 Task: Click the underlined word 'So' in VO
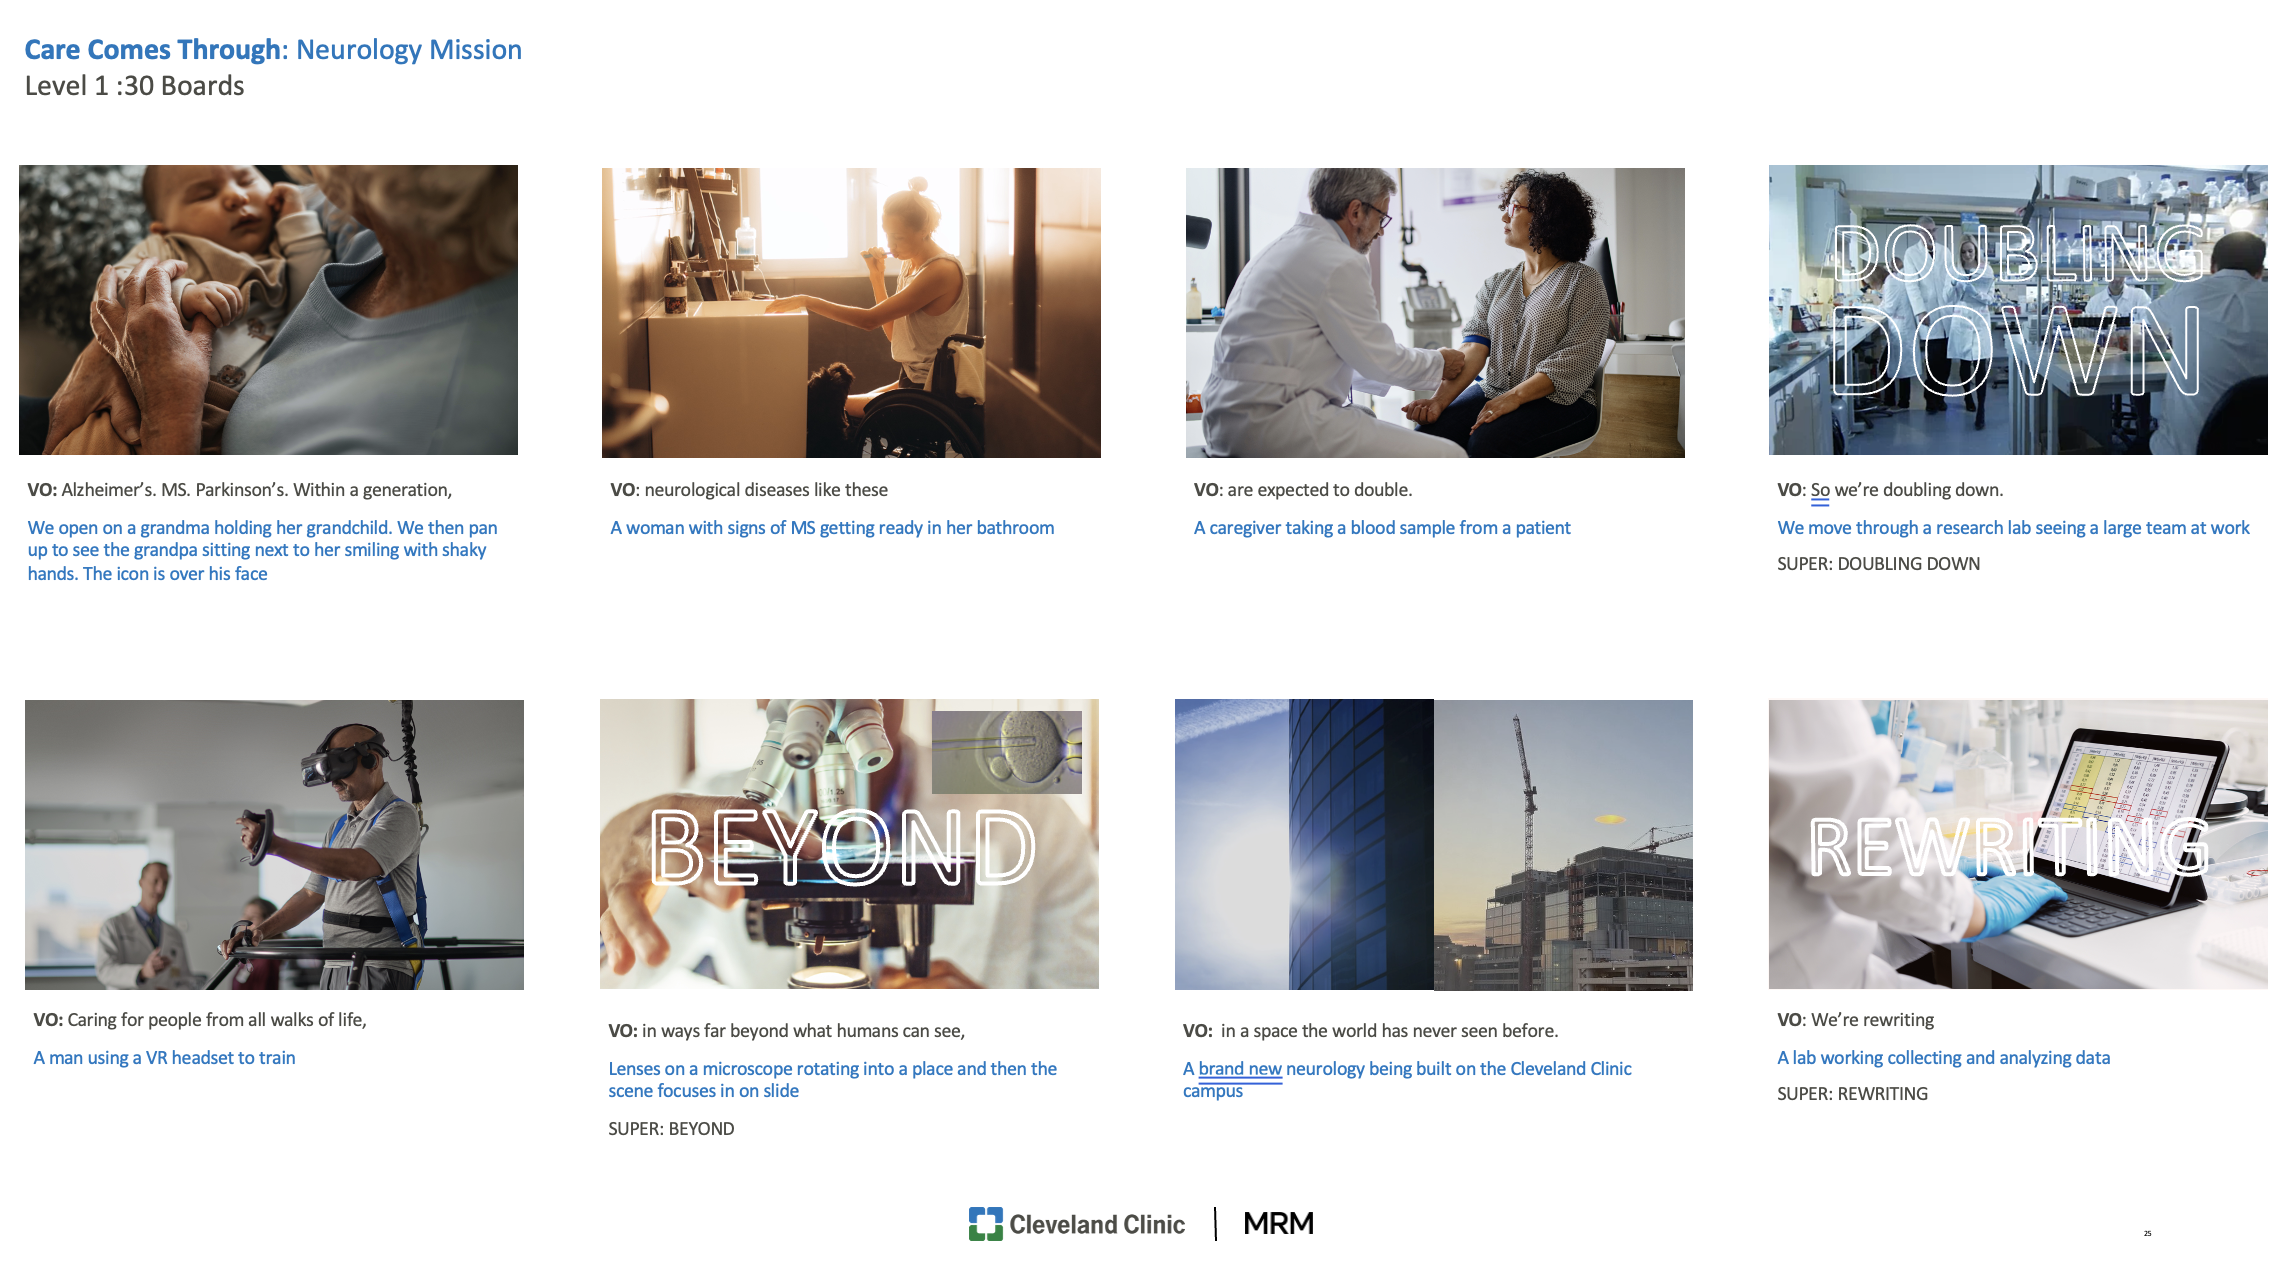[x=1819, y=490]
